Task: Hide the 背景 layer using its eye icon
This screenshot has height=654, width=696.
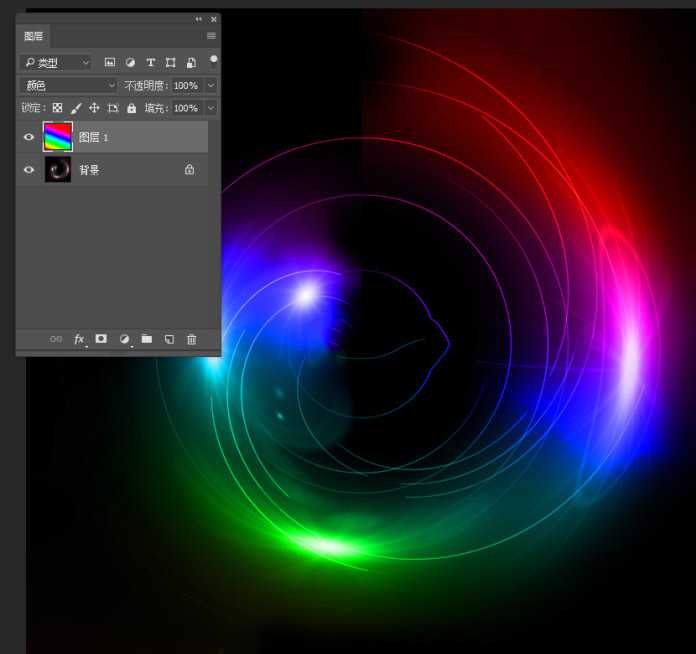Action: click(29, 170)
